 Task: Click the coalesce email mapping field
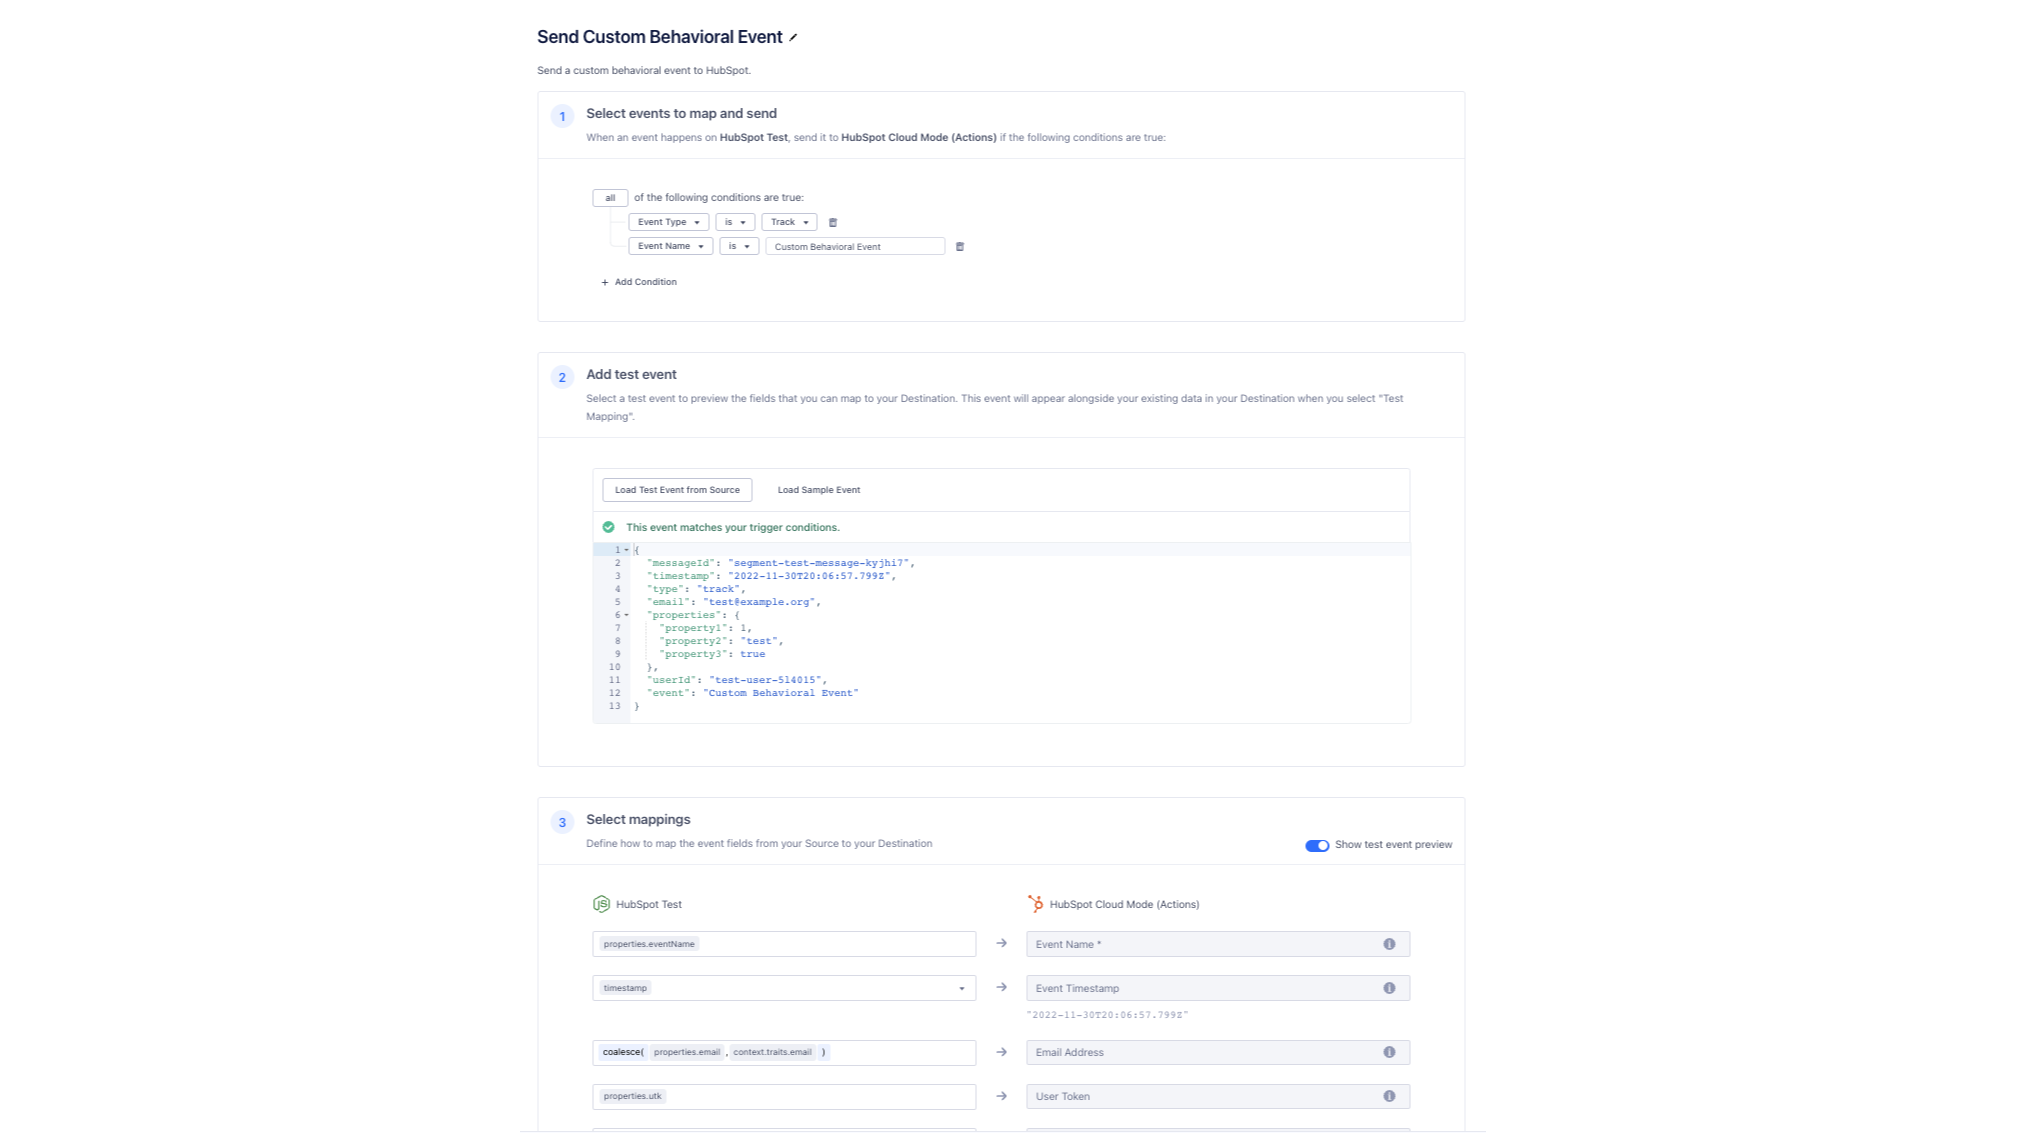[x=785, y=1052]
